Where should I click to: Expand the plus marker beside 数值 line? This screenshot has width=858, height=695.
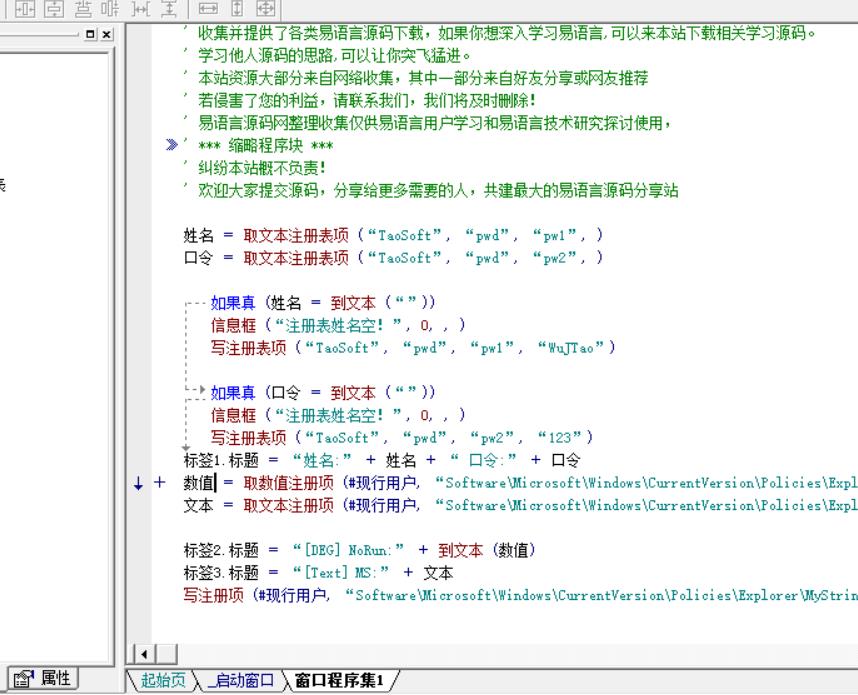click(158, 483)
